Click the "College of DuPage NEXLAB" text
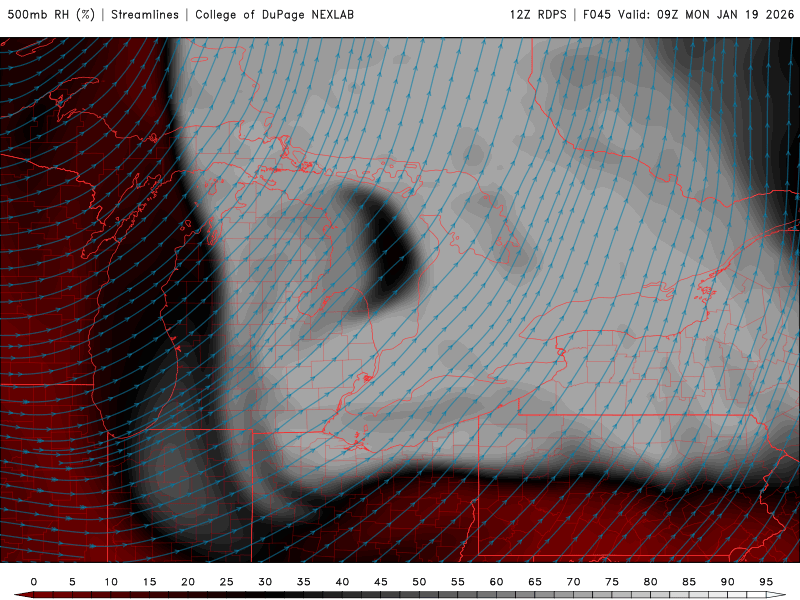The height and width of the screenshot is (600, 800). [x=274, y=15]
